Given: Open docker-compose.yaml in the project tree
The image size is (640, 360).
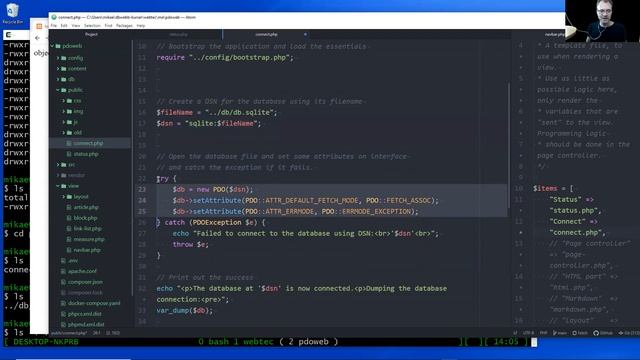Looking at the screenshot, I should [94, 303].
